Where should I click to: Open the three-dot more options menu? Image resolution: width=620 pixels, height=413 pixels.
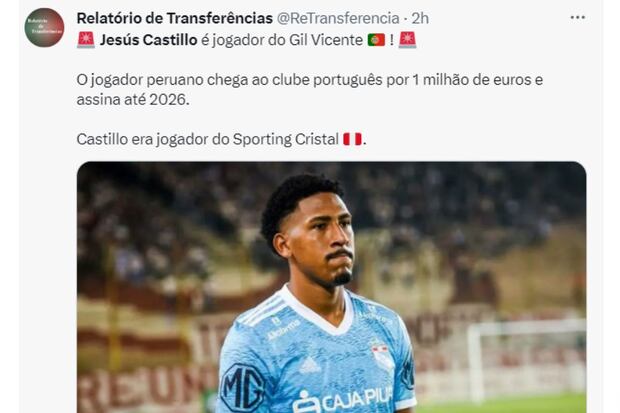tap(577, 17)
